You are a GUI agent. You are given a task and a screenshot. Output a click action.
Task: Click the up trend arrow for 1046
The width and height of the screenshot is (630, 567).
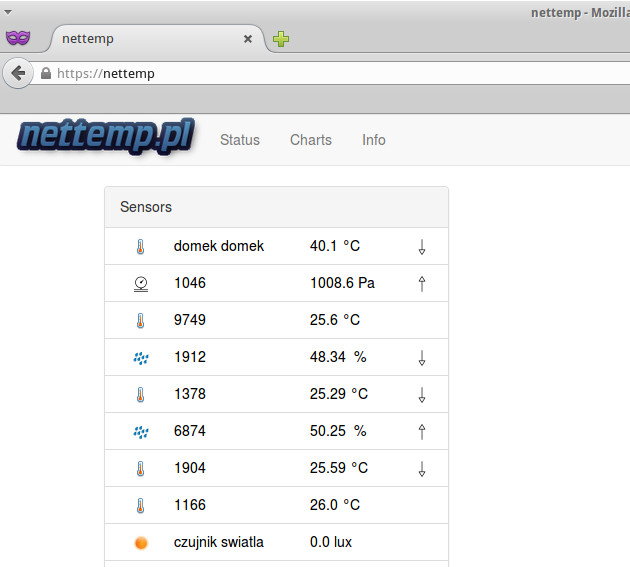point(422,284)
